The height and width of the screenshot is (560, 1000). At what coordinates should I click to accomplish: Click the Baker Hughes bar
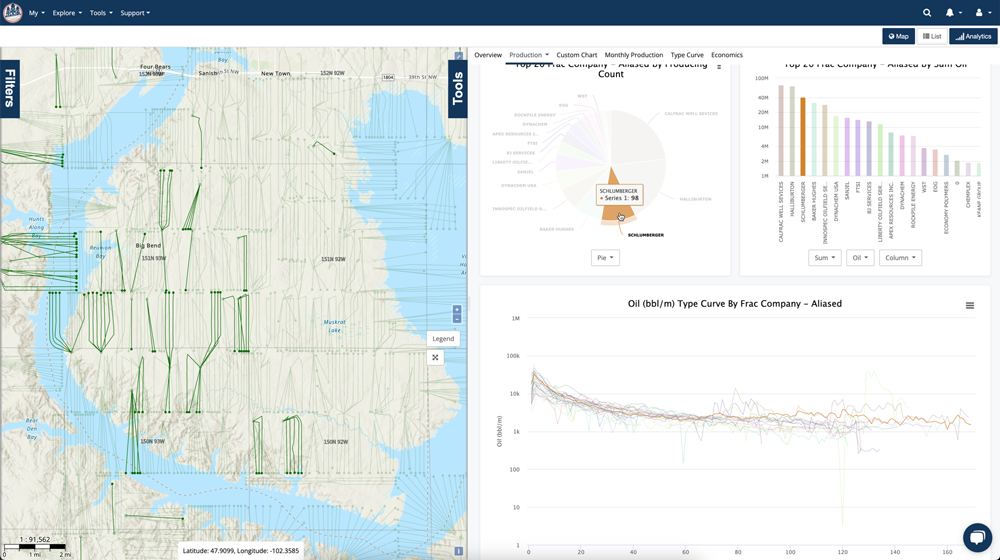pyautogui.click(x=814, y=140)
